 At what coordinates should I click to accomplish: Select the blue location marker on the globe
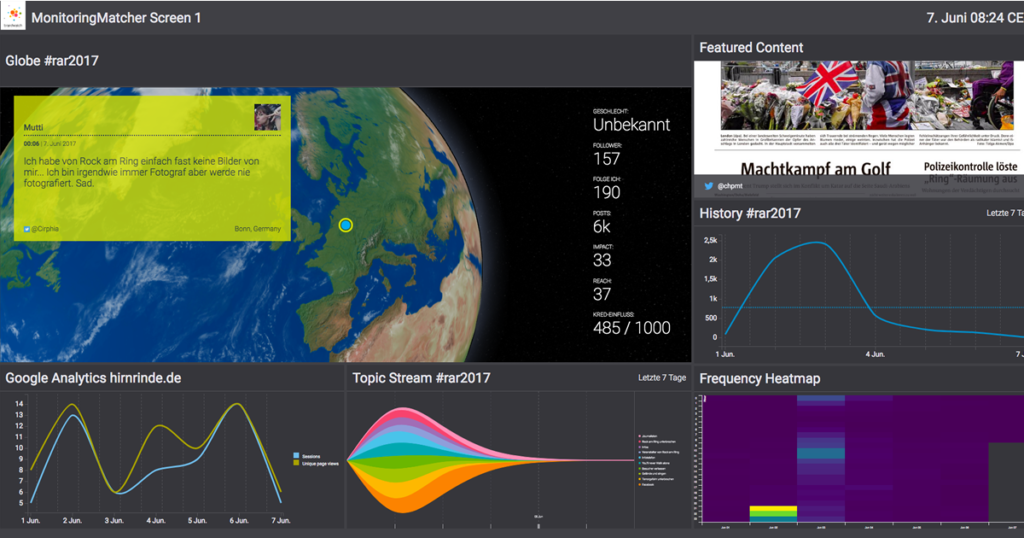coord(346,225)
